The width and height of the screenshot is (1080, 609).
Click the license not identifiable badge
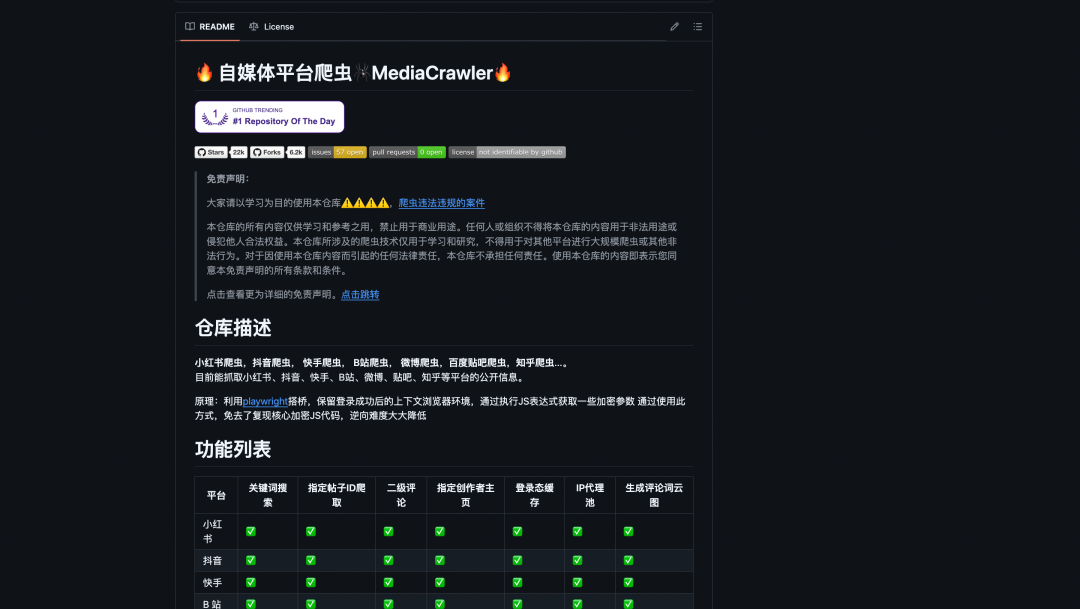(x=507, y=152)
